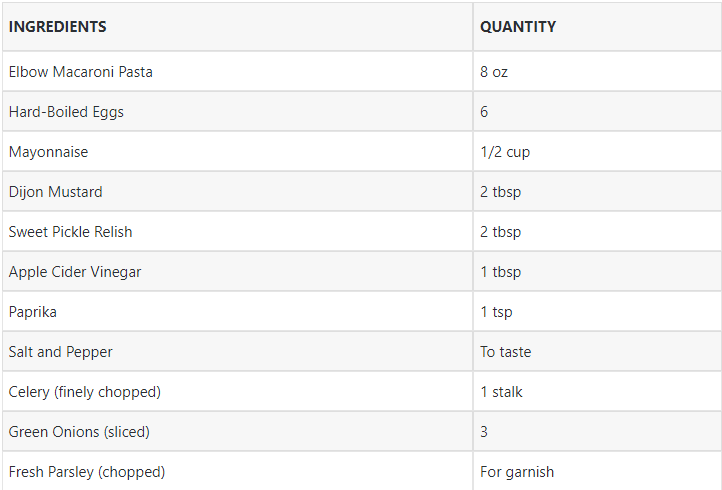Select the 1 stalk quantity value
Image resolution: width=722 pixels, height=490 pixels.
click(x=501, y=392)
